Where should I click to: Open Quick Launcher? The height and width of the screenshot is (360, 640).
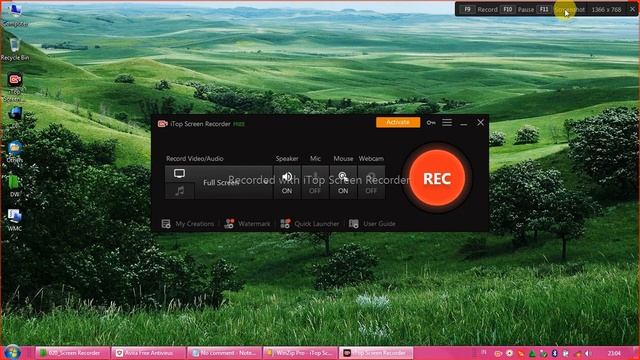tap(310, 224)
